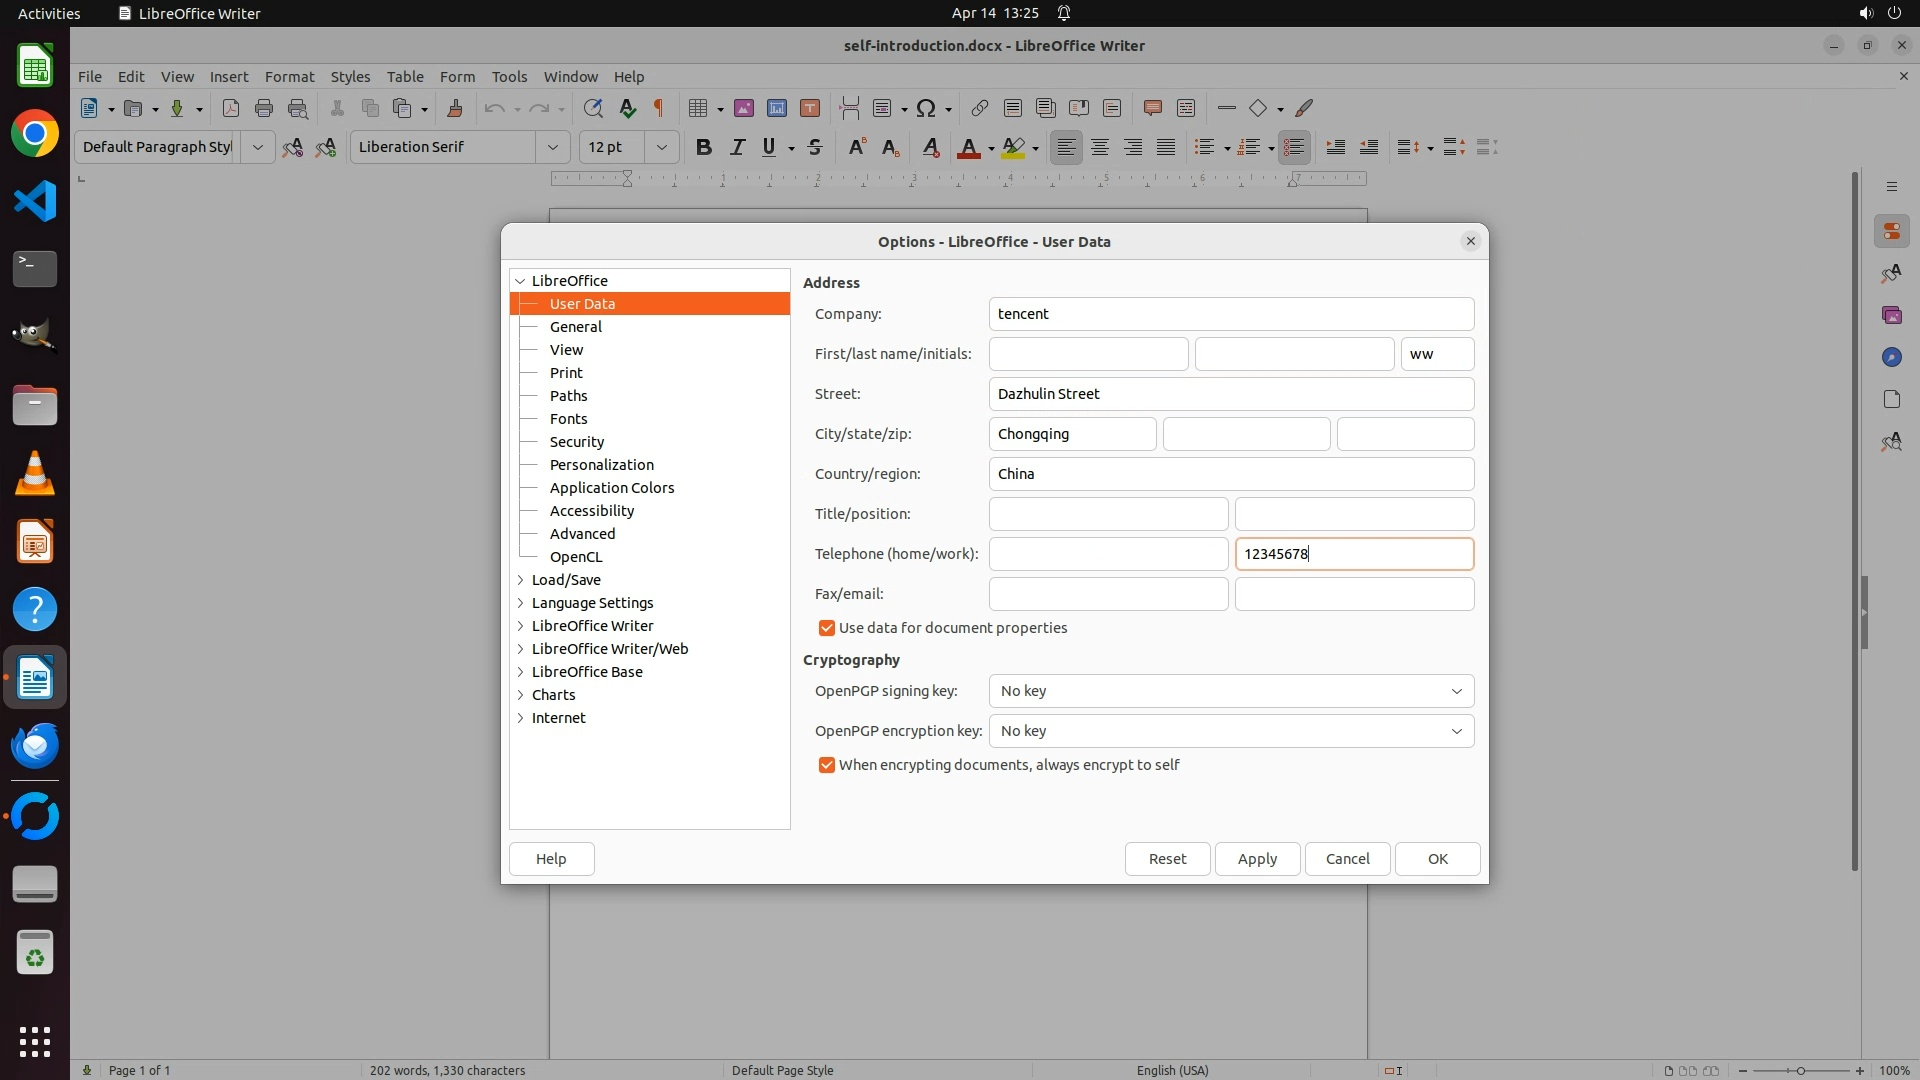Click the zoom slider in status bar

click(1800, 1070)
